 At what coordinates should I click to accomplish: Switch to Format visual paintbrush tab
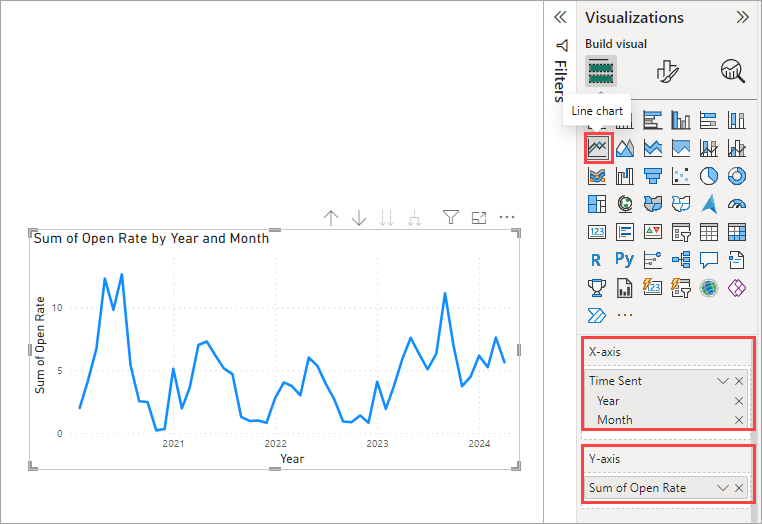point(667,71)
